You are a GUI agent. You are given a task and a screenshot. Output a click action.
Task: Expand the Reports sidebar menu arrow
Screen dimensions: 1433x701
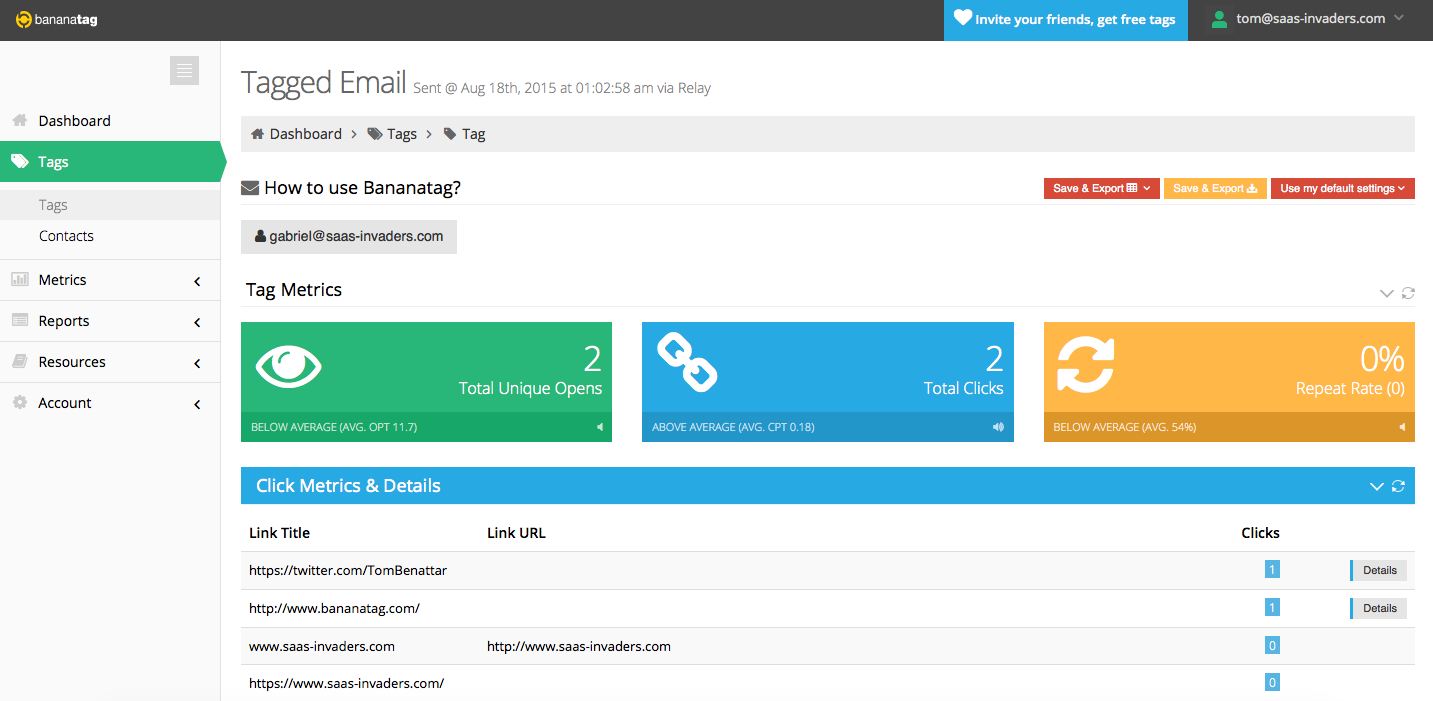click(x=197, y=322)
